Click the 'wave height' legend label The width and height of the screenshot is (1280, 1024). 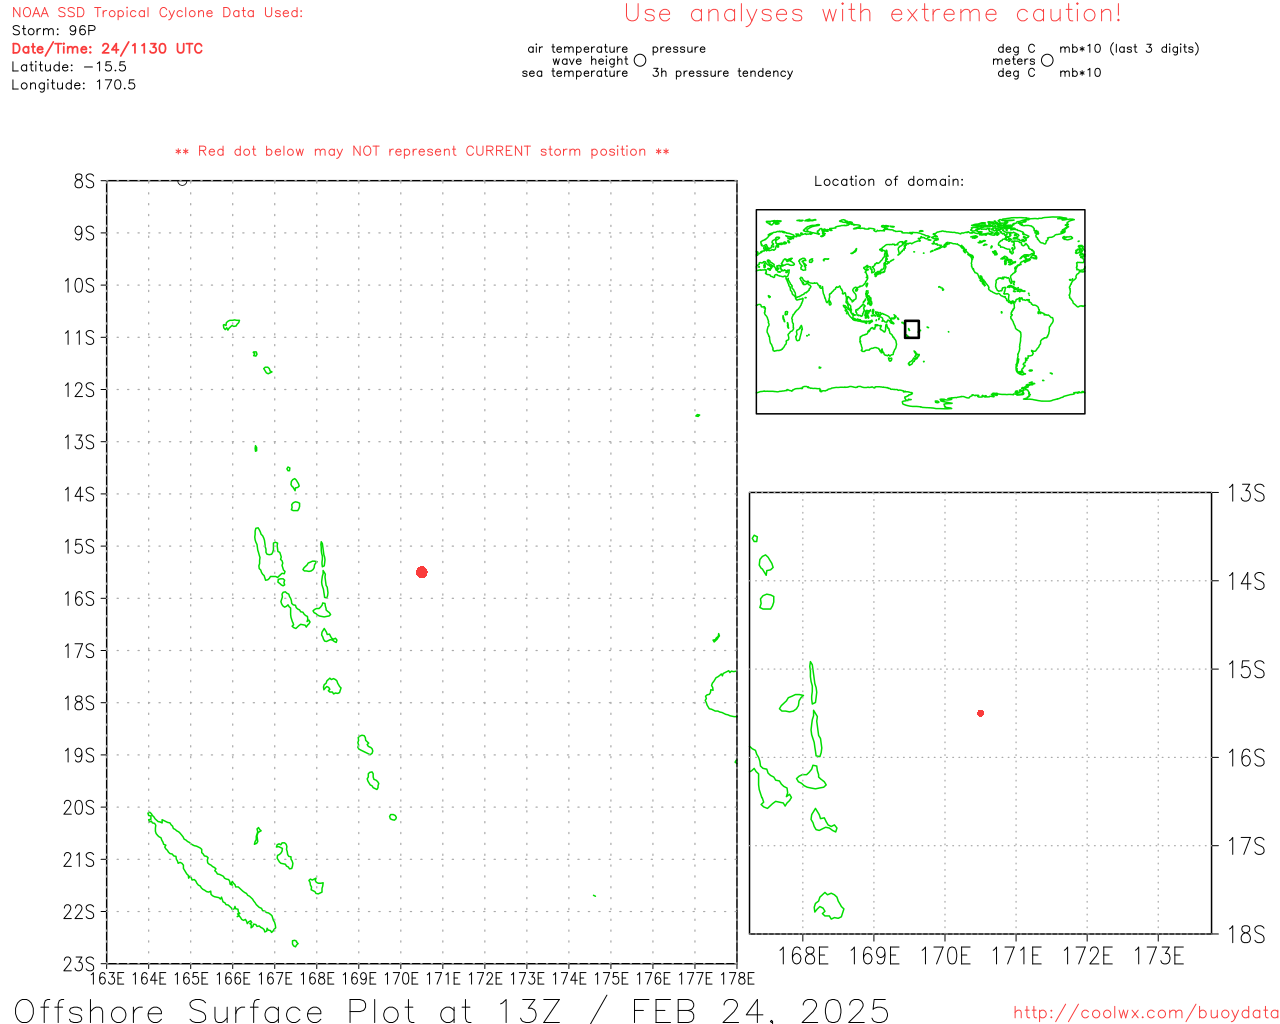point(590,61)
